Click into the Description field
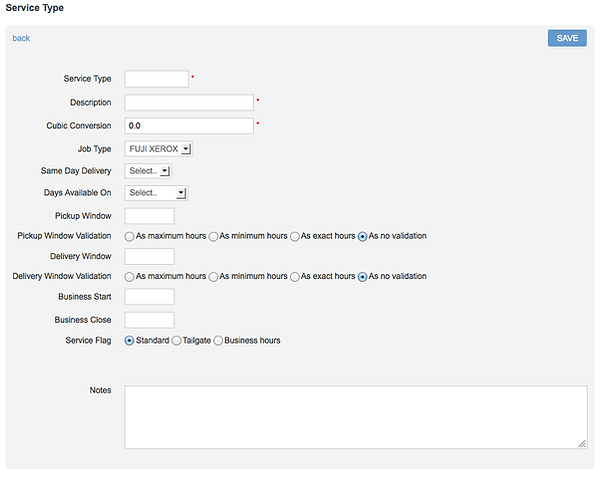The width and height of the screenshot is (600, 480). pos(189,103)
